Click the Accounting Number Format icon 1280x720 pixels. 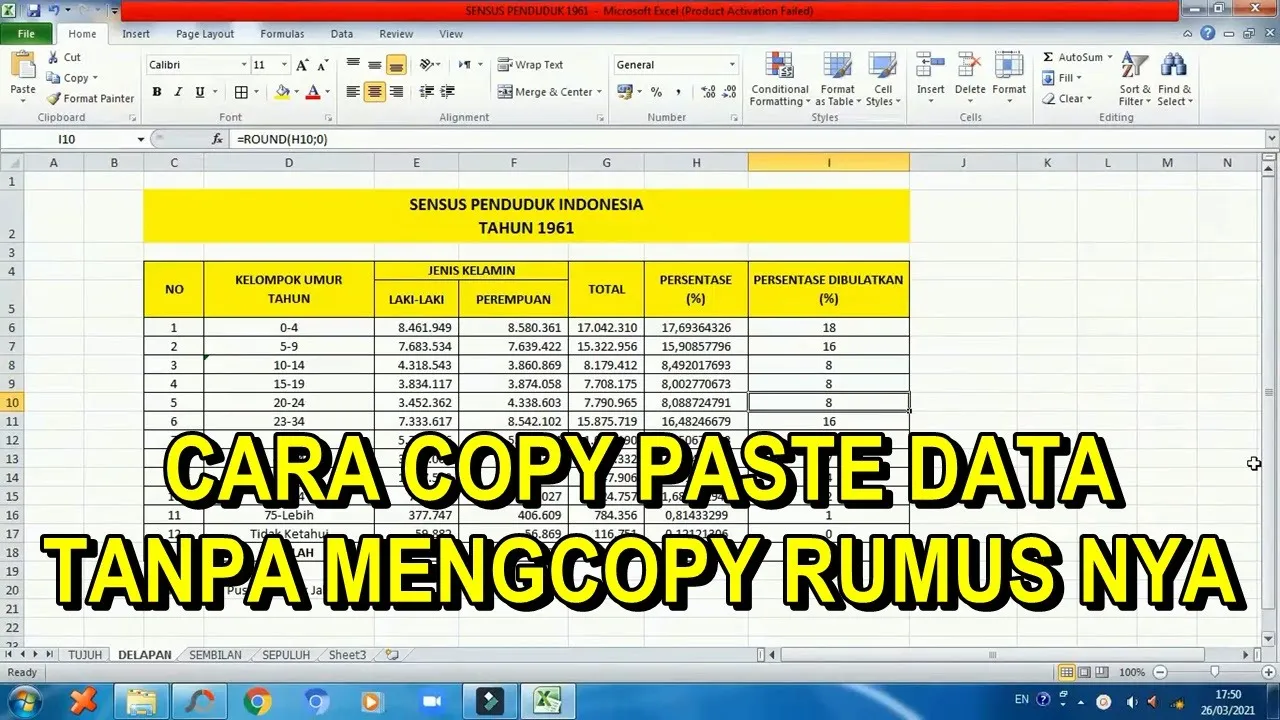[x=625, y=92]
